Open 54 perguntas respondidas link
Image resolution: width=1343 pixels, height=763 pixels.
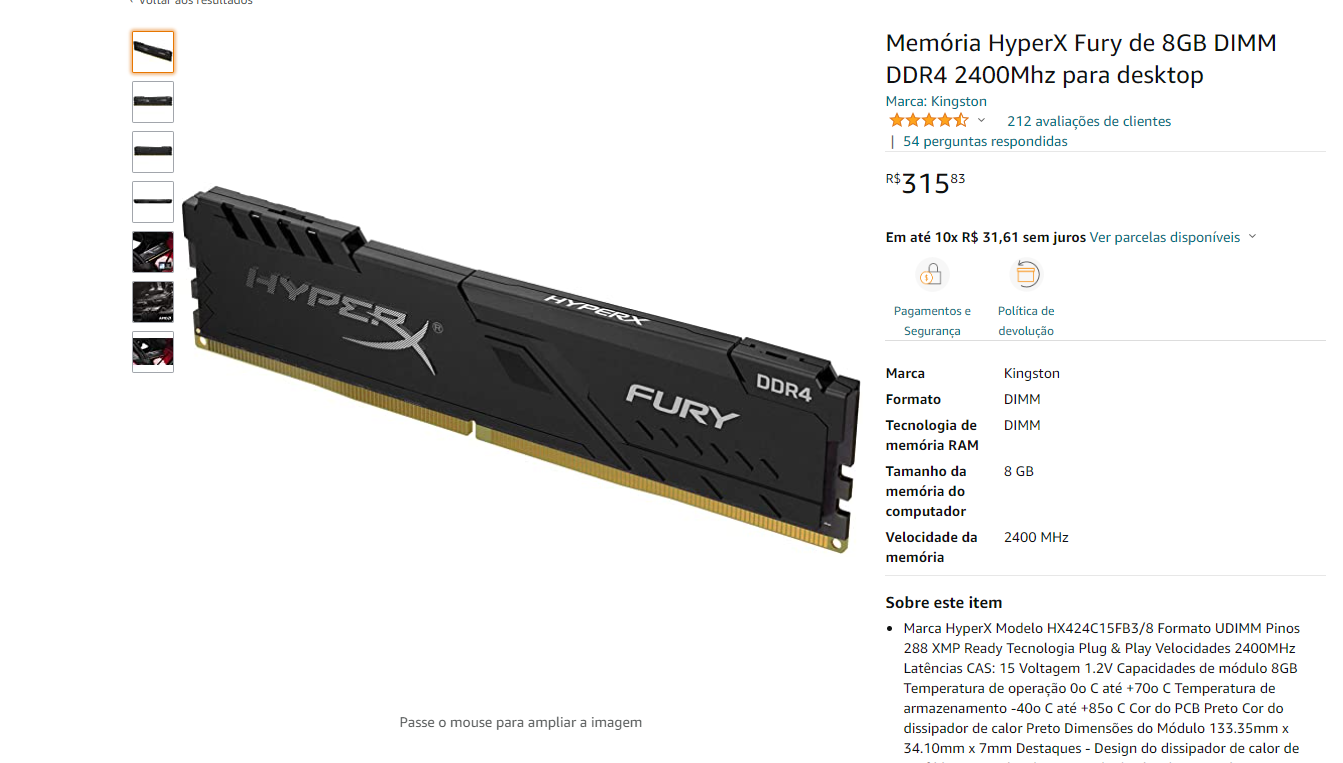[985, 141]
